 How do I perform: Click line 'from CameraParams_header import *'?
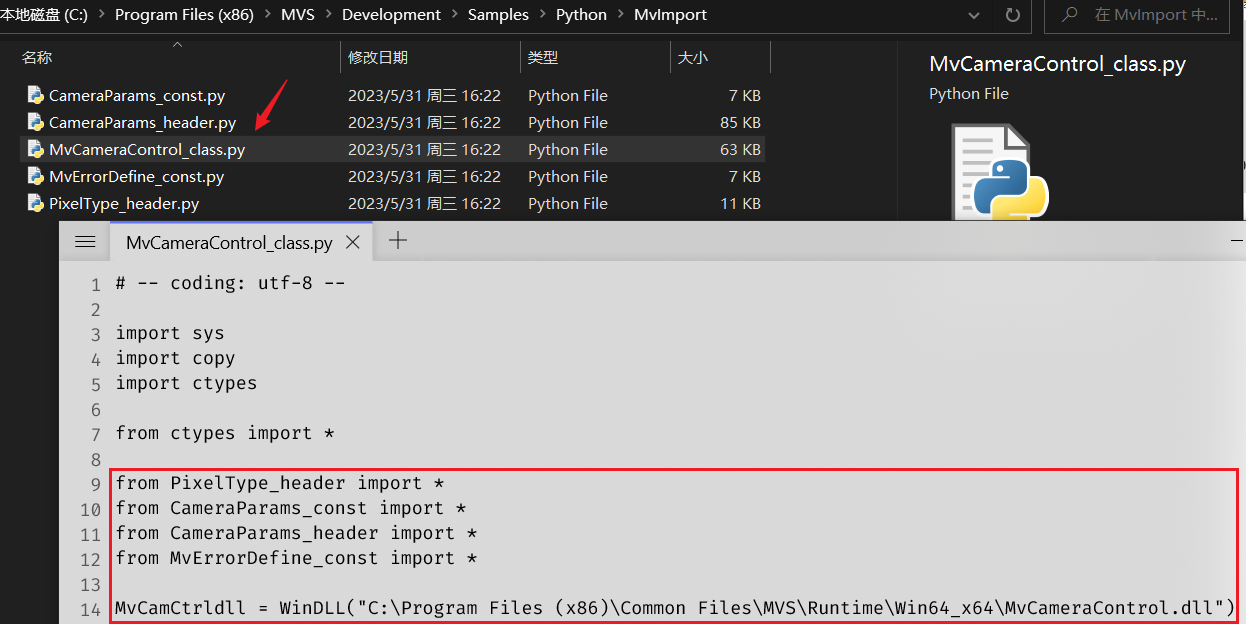click(x=296, y=533)
